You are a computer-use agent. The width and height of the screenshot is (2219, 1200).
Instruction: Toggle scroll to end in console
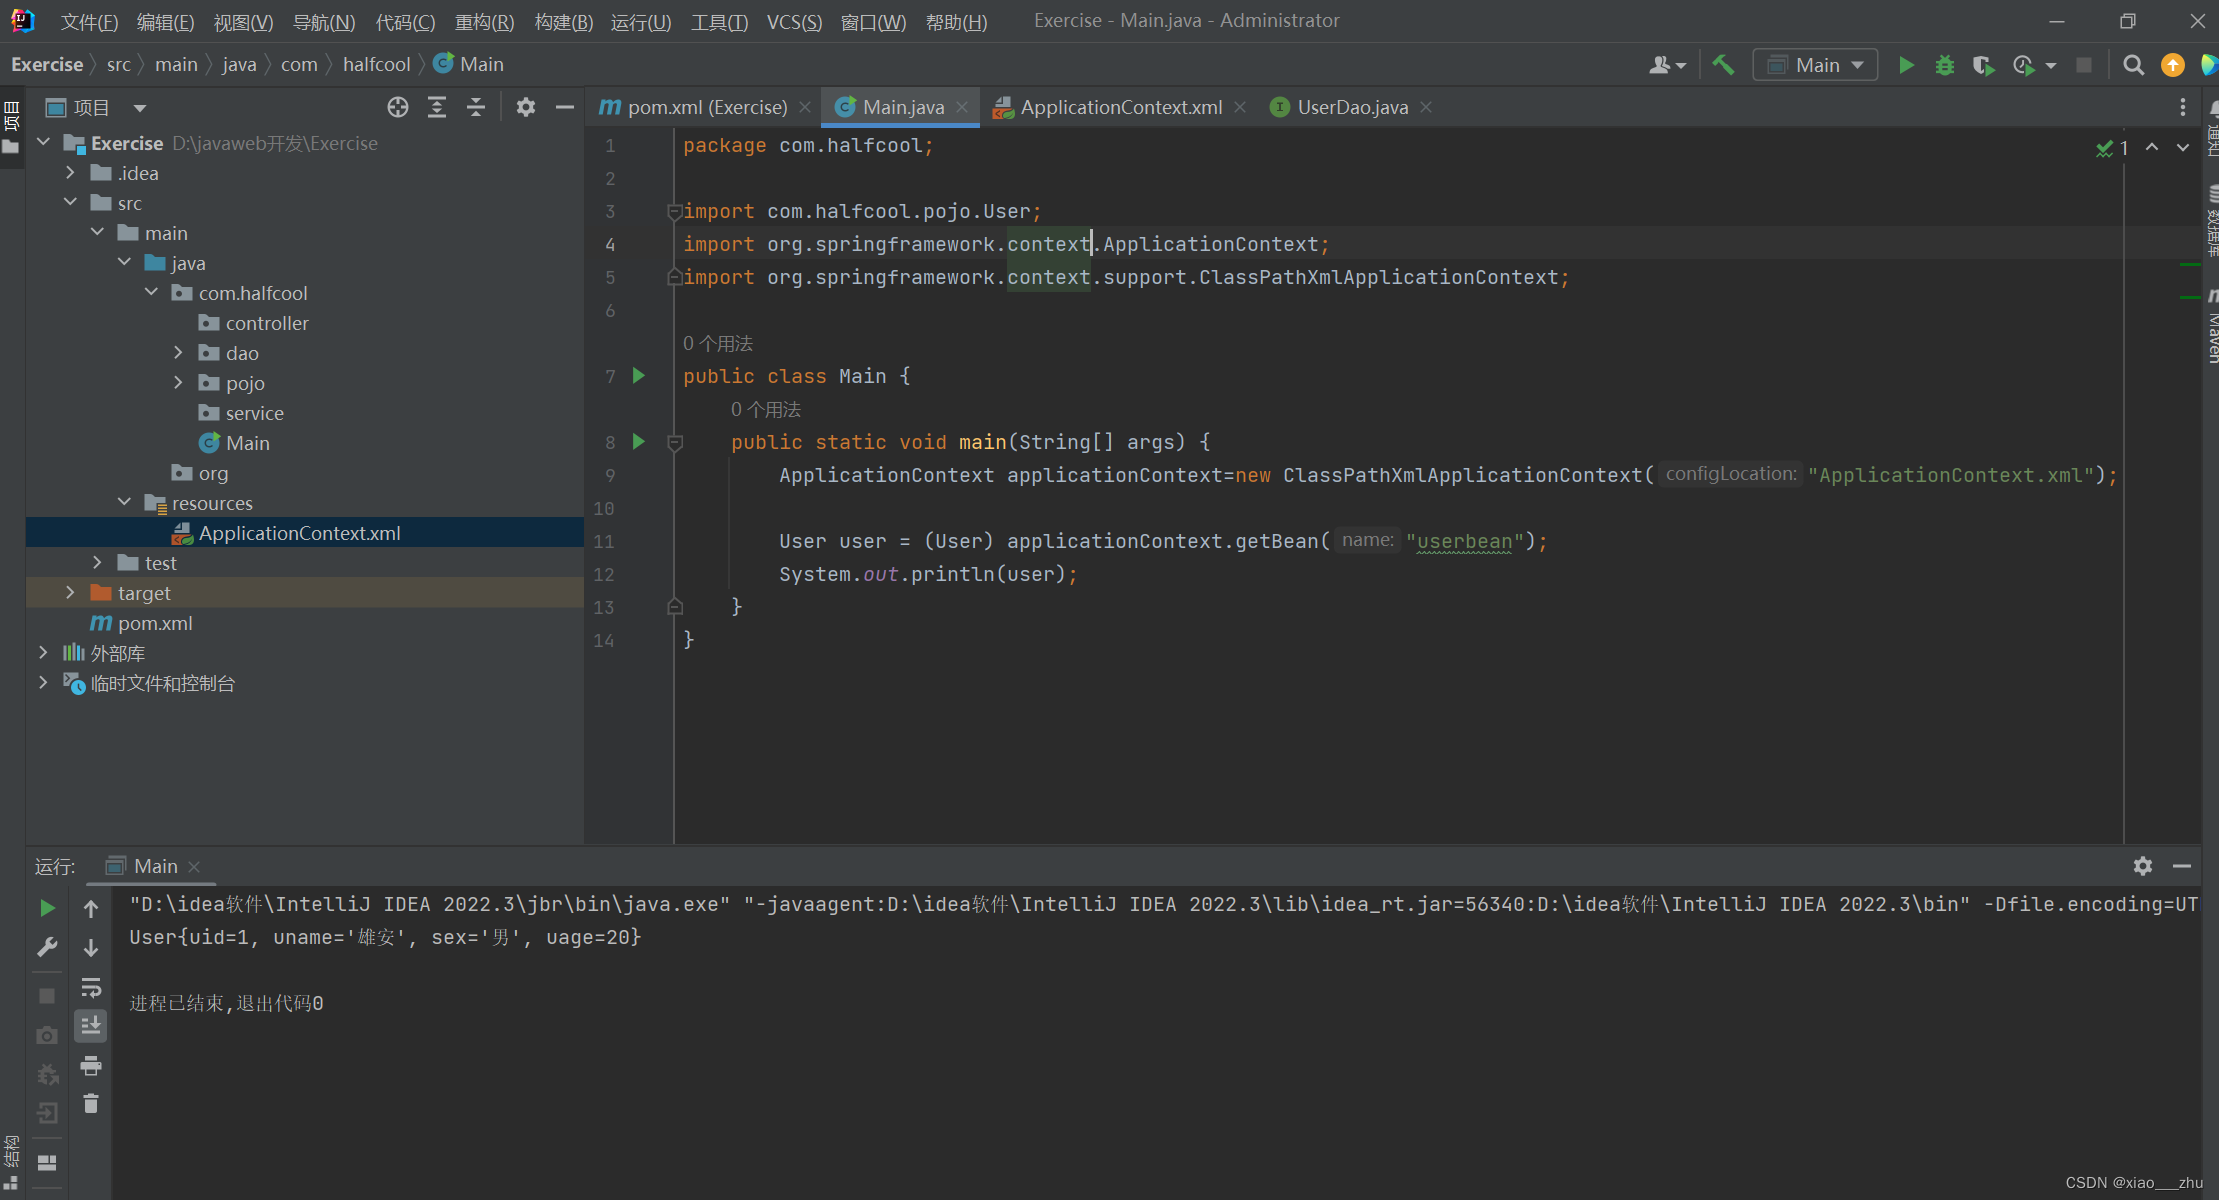tap(91, 1025)
